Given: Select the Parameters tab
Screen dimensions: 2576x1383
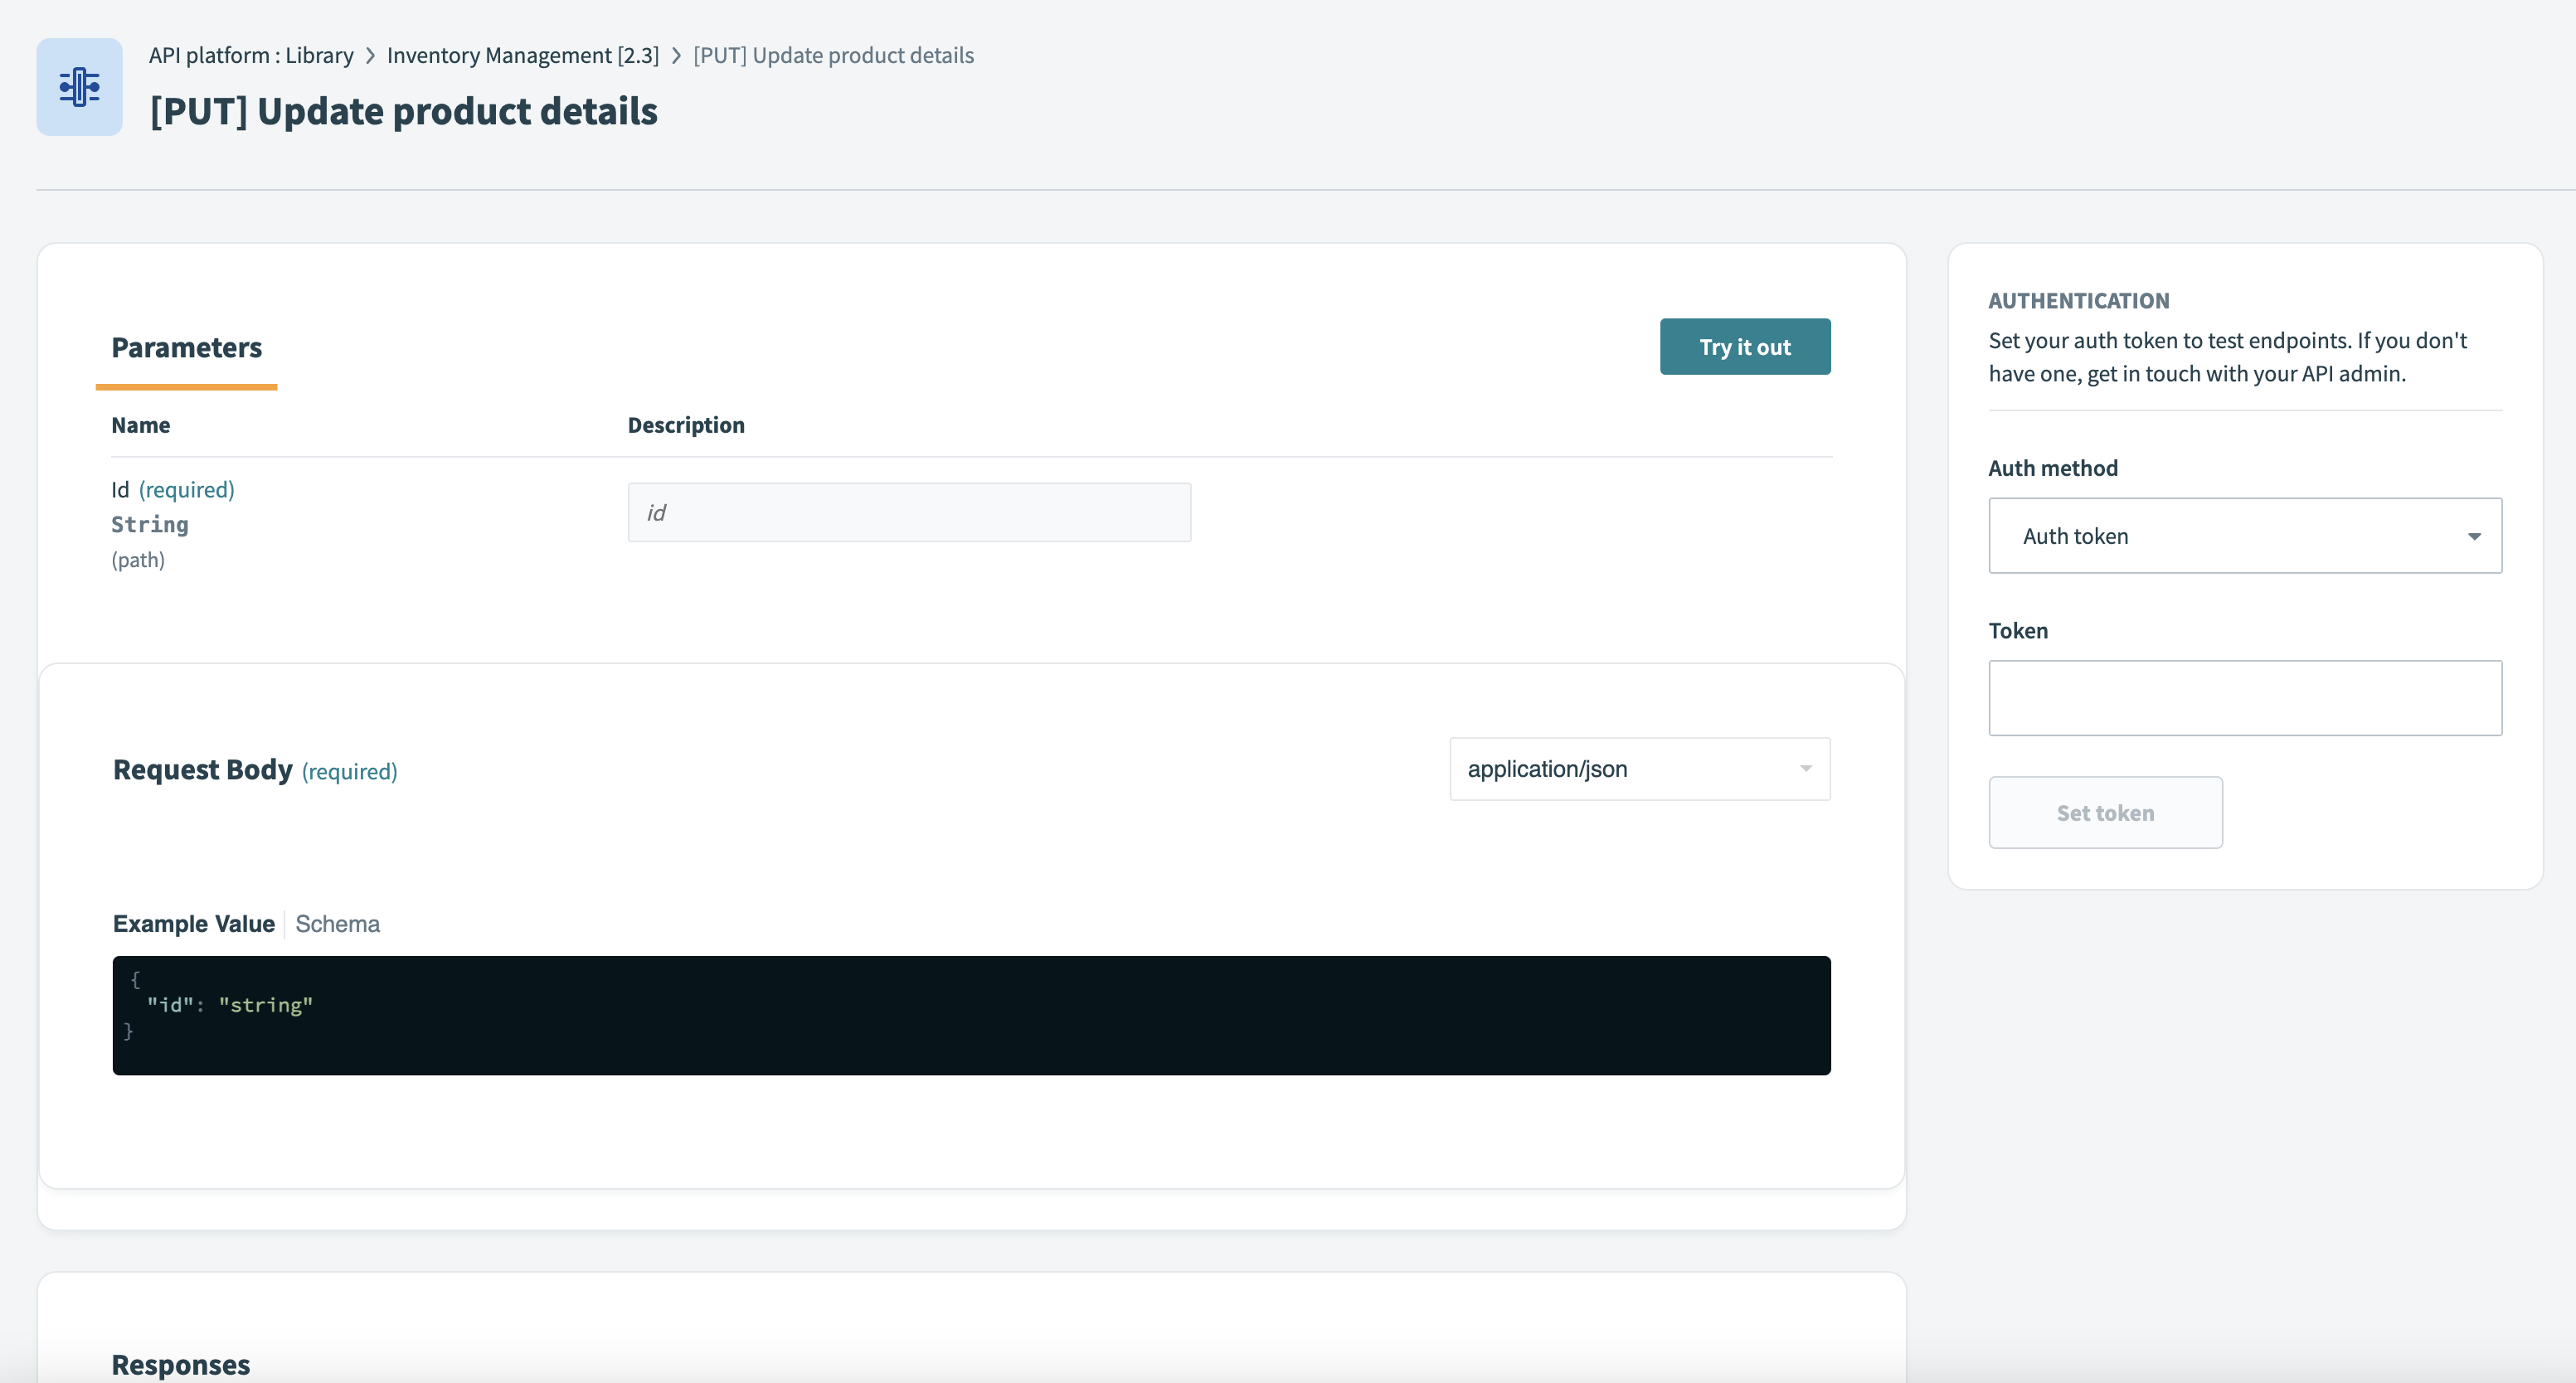Looking at the screenshot, I should pyautogui.click(x=186, y=348).
